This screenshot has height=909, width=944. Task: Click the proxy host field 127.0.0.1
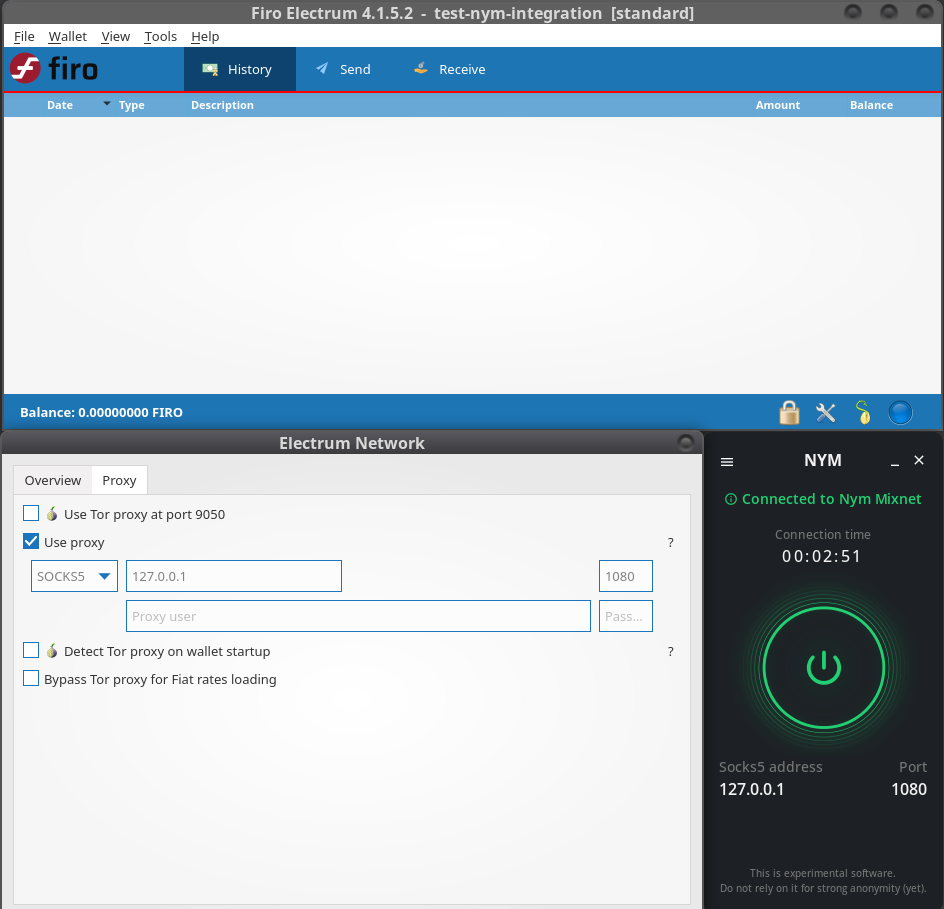tap(234, 576)
